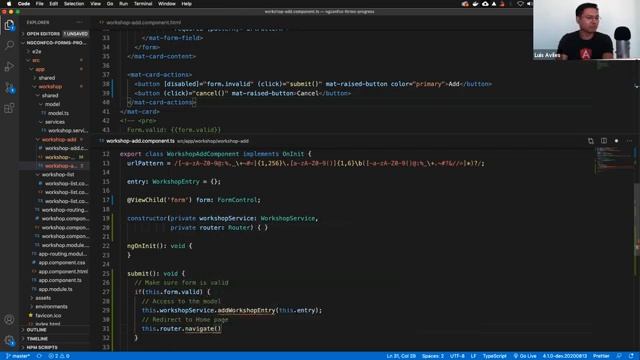Change file encoding UTF-8

tap(457, 356)
